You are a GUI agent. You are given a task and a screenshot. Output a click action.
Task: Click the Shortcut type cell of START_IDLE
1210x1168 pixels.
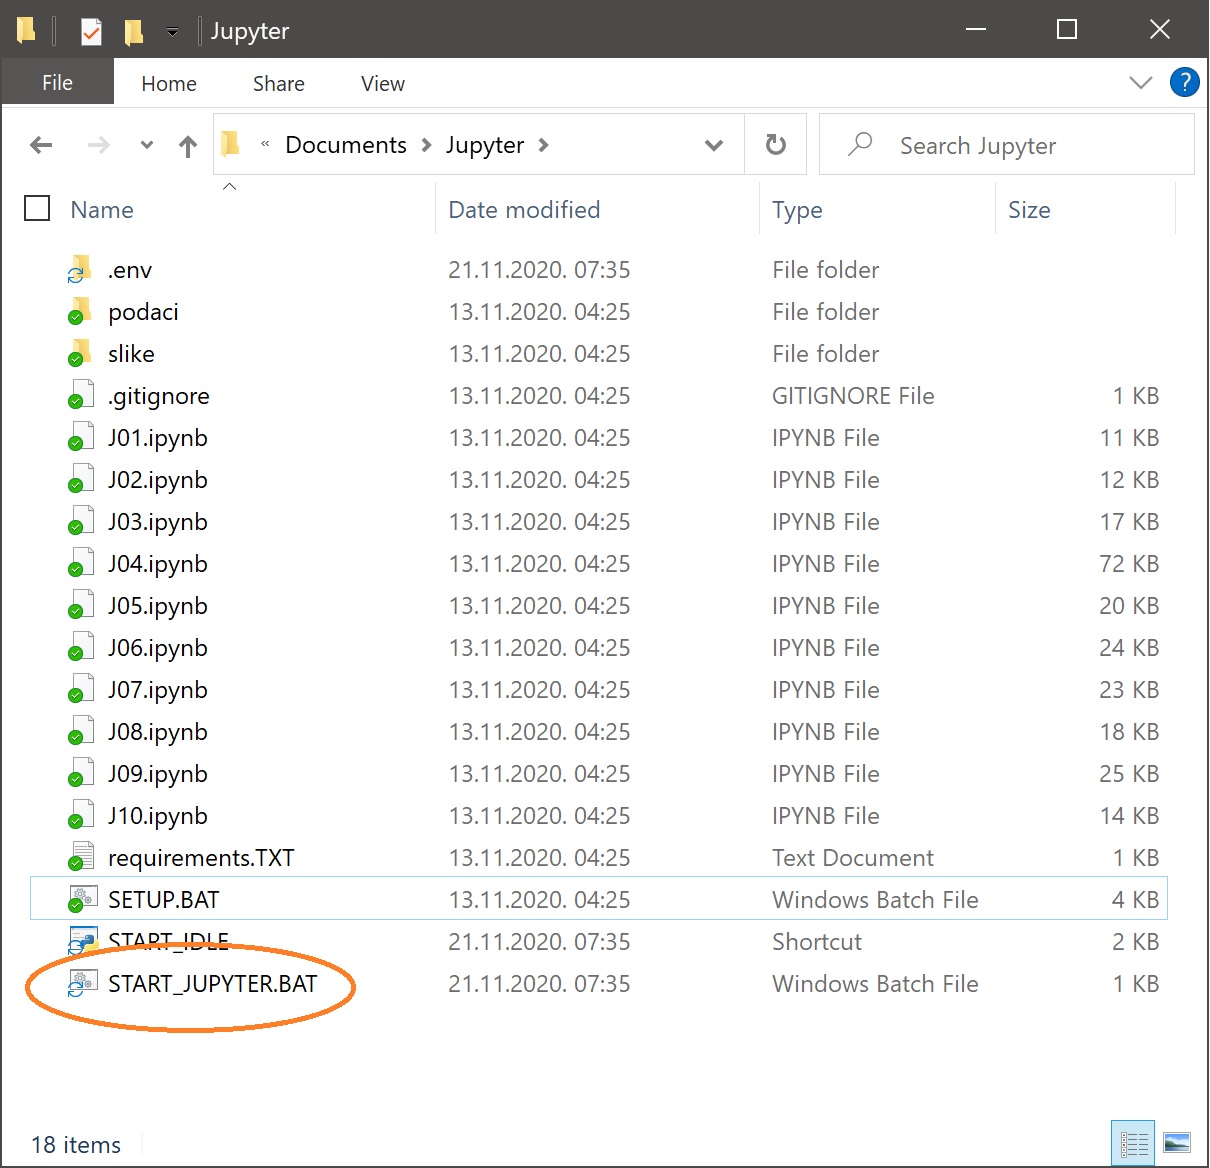[x=817, y=942]
